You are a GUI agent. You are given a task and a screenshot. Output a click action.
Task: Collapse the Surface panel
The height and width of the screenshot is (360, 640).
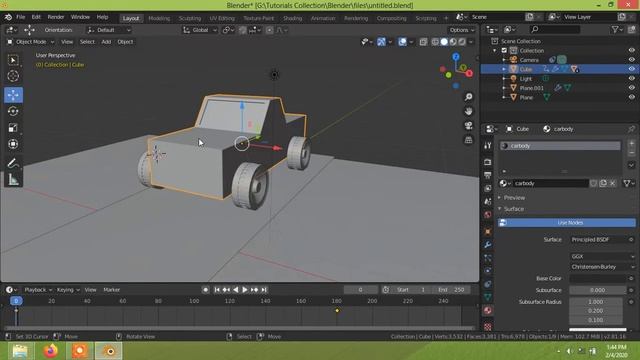[514, 209]
